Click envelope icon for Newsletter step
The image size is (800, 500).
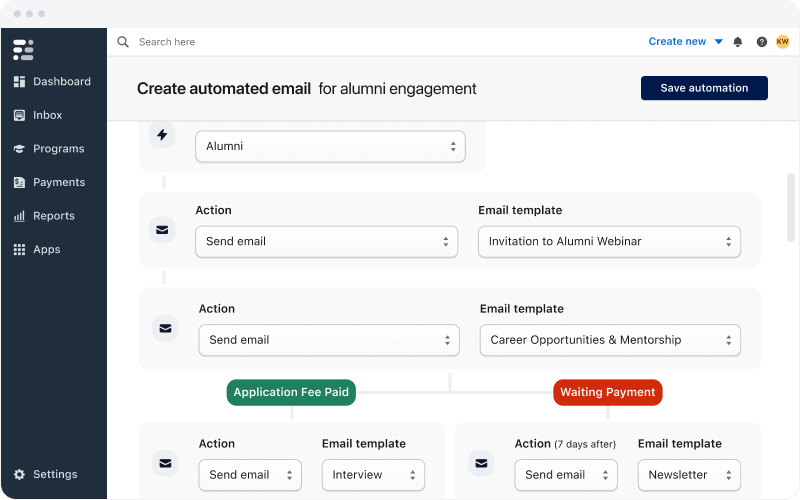481,463
